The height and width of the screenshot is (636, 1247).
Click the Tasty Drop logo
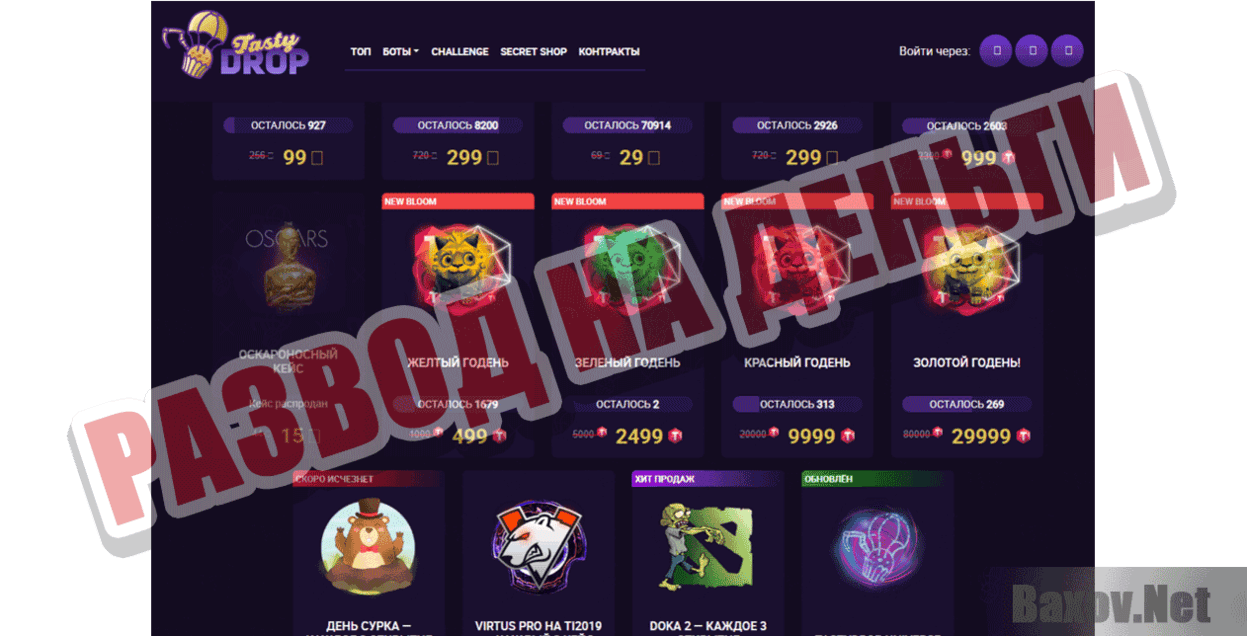pyautogui.click(x=236, y=45)
